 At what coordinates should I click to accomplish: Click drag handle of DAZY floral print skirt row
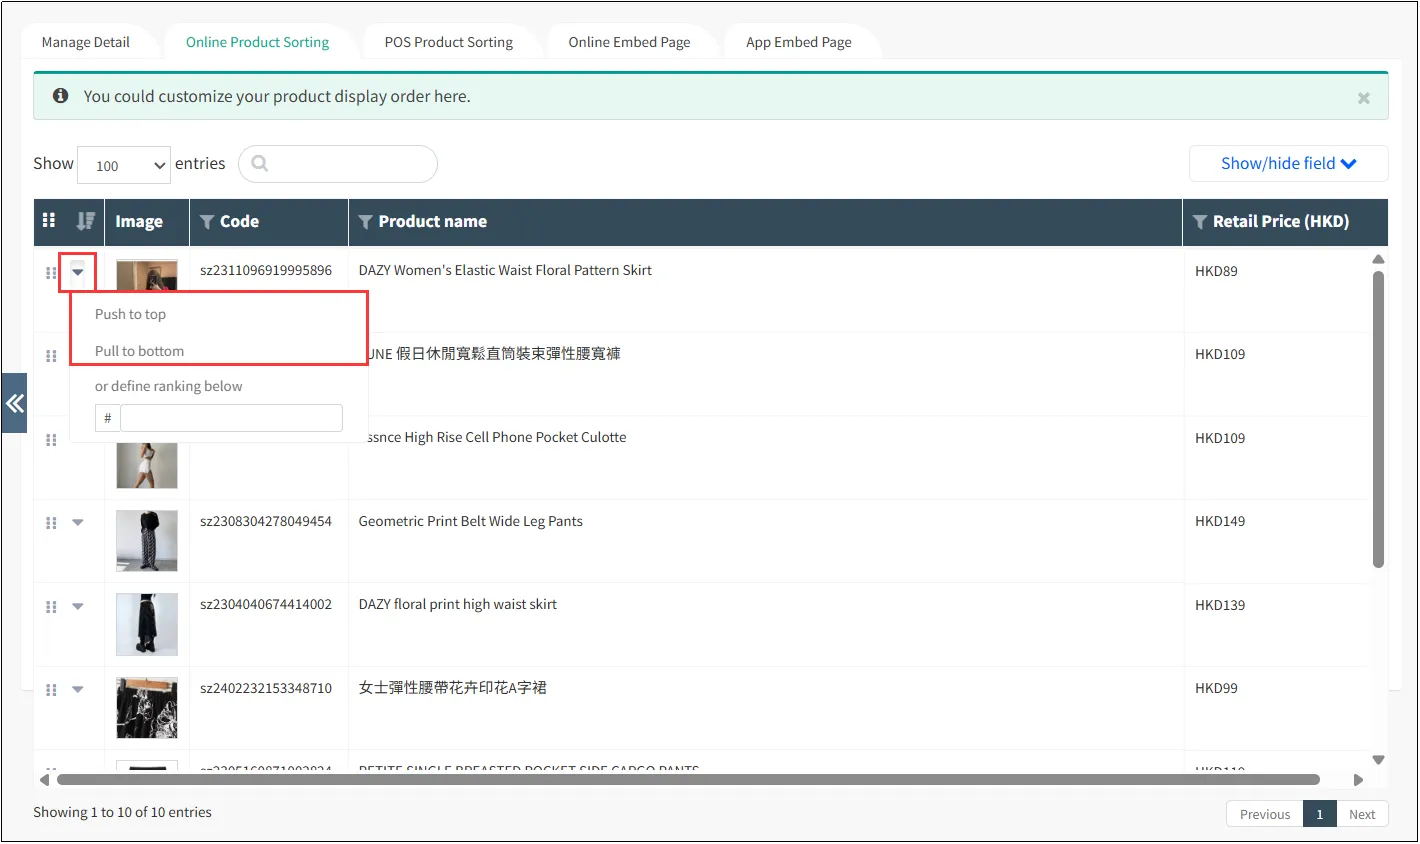click(x=51, y=607)
